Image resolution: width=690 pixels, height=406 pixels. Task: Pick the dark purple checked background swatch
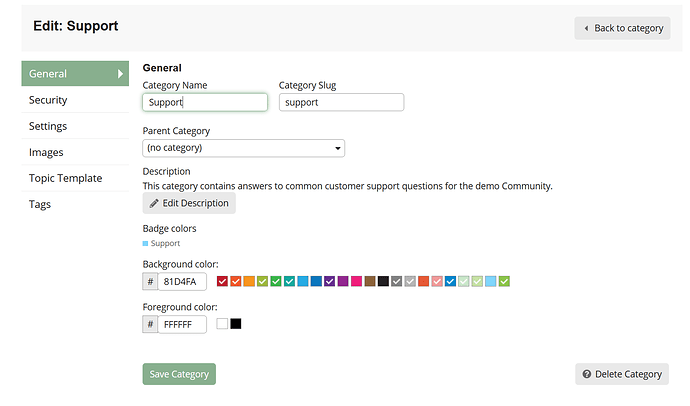click(x=330, y=281)
